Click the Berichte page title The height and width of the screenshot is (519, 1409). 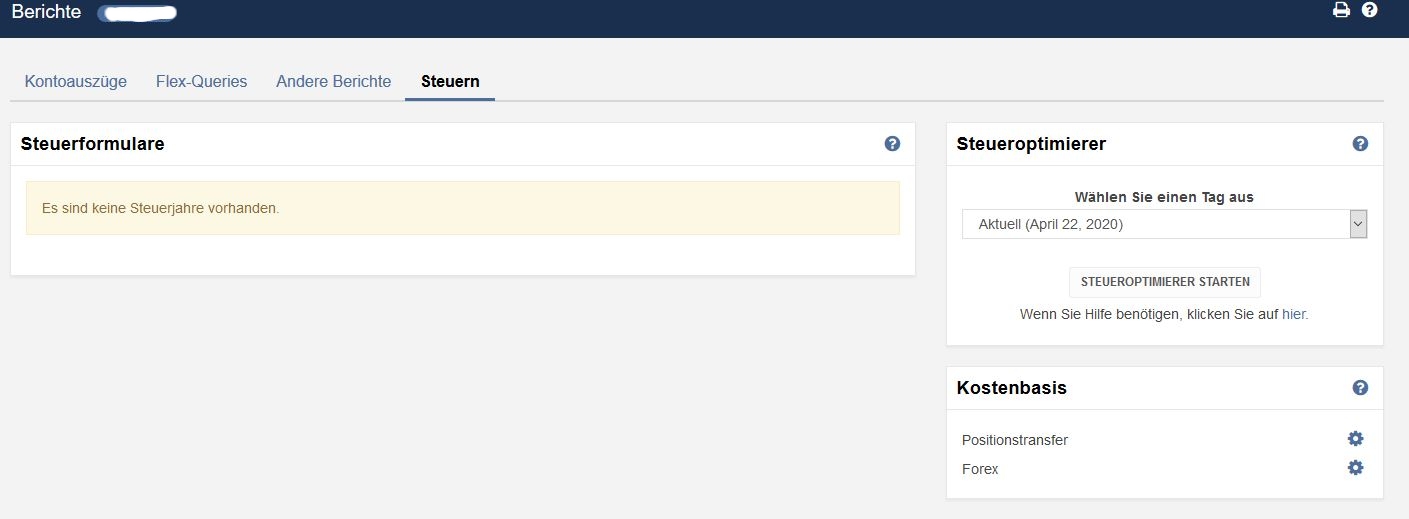(46, 12)
